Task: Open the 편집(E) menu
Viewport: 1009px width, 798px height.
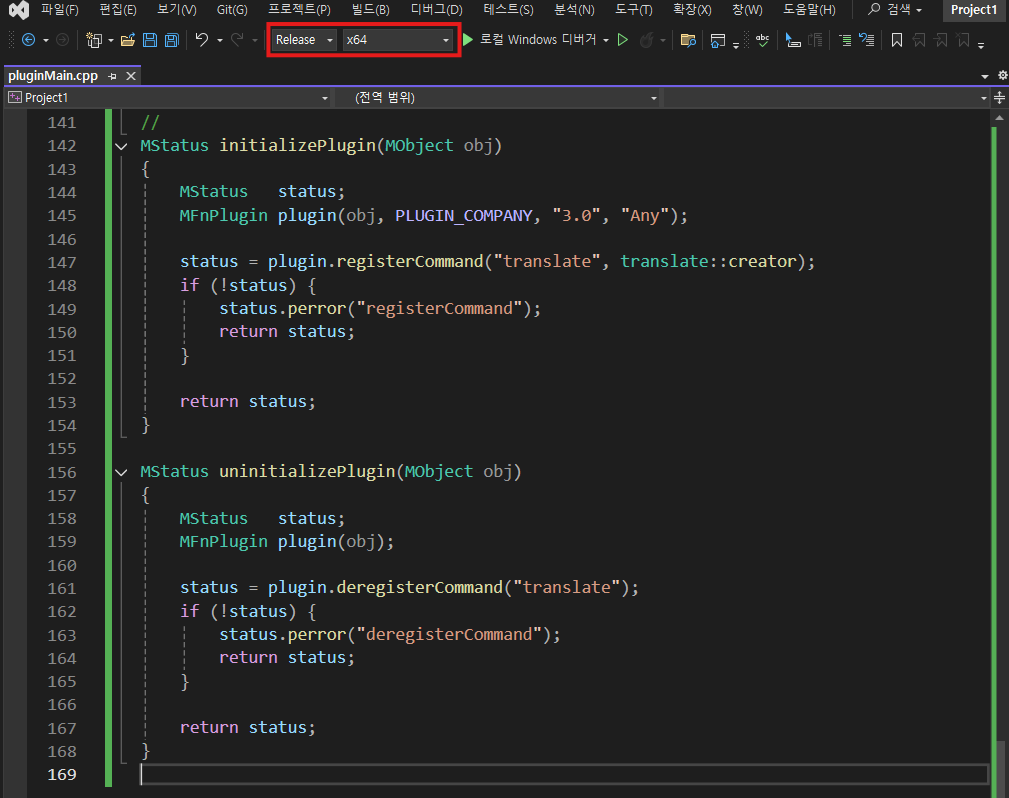Action: [x=118, y=10]
